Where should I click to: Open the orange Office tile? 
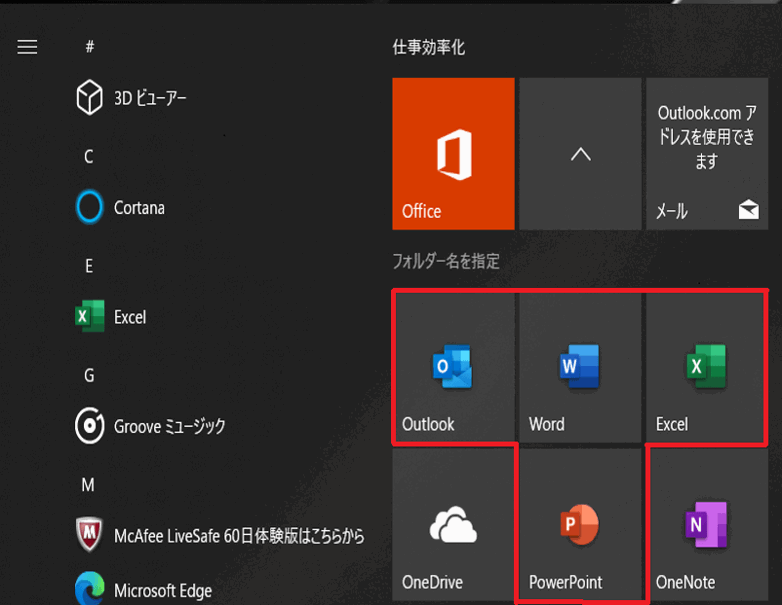click(x=453, y=154)
